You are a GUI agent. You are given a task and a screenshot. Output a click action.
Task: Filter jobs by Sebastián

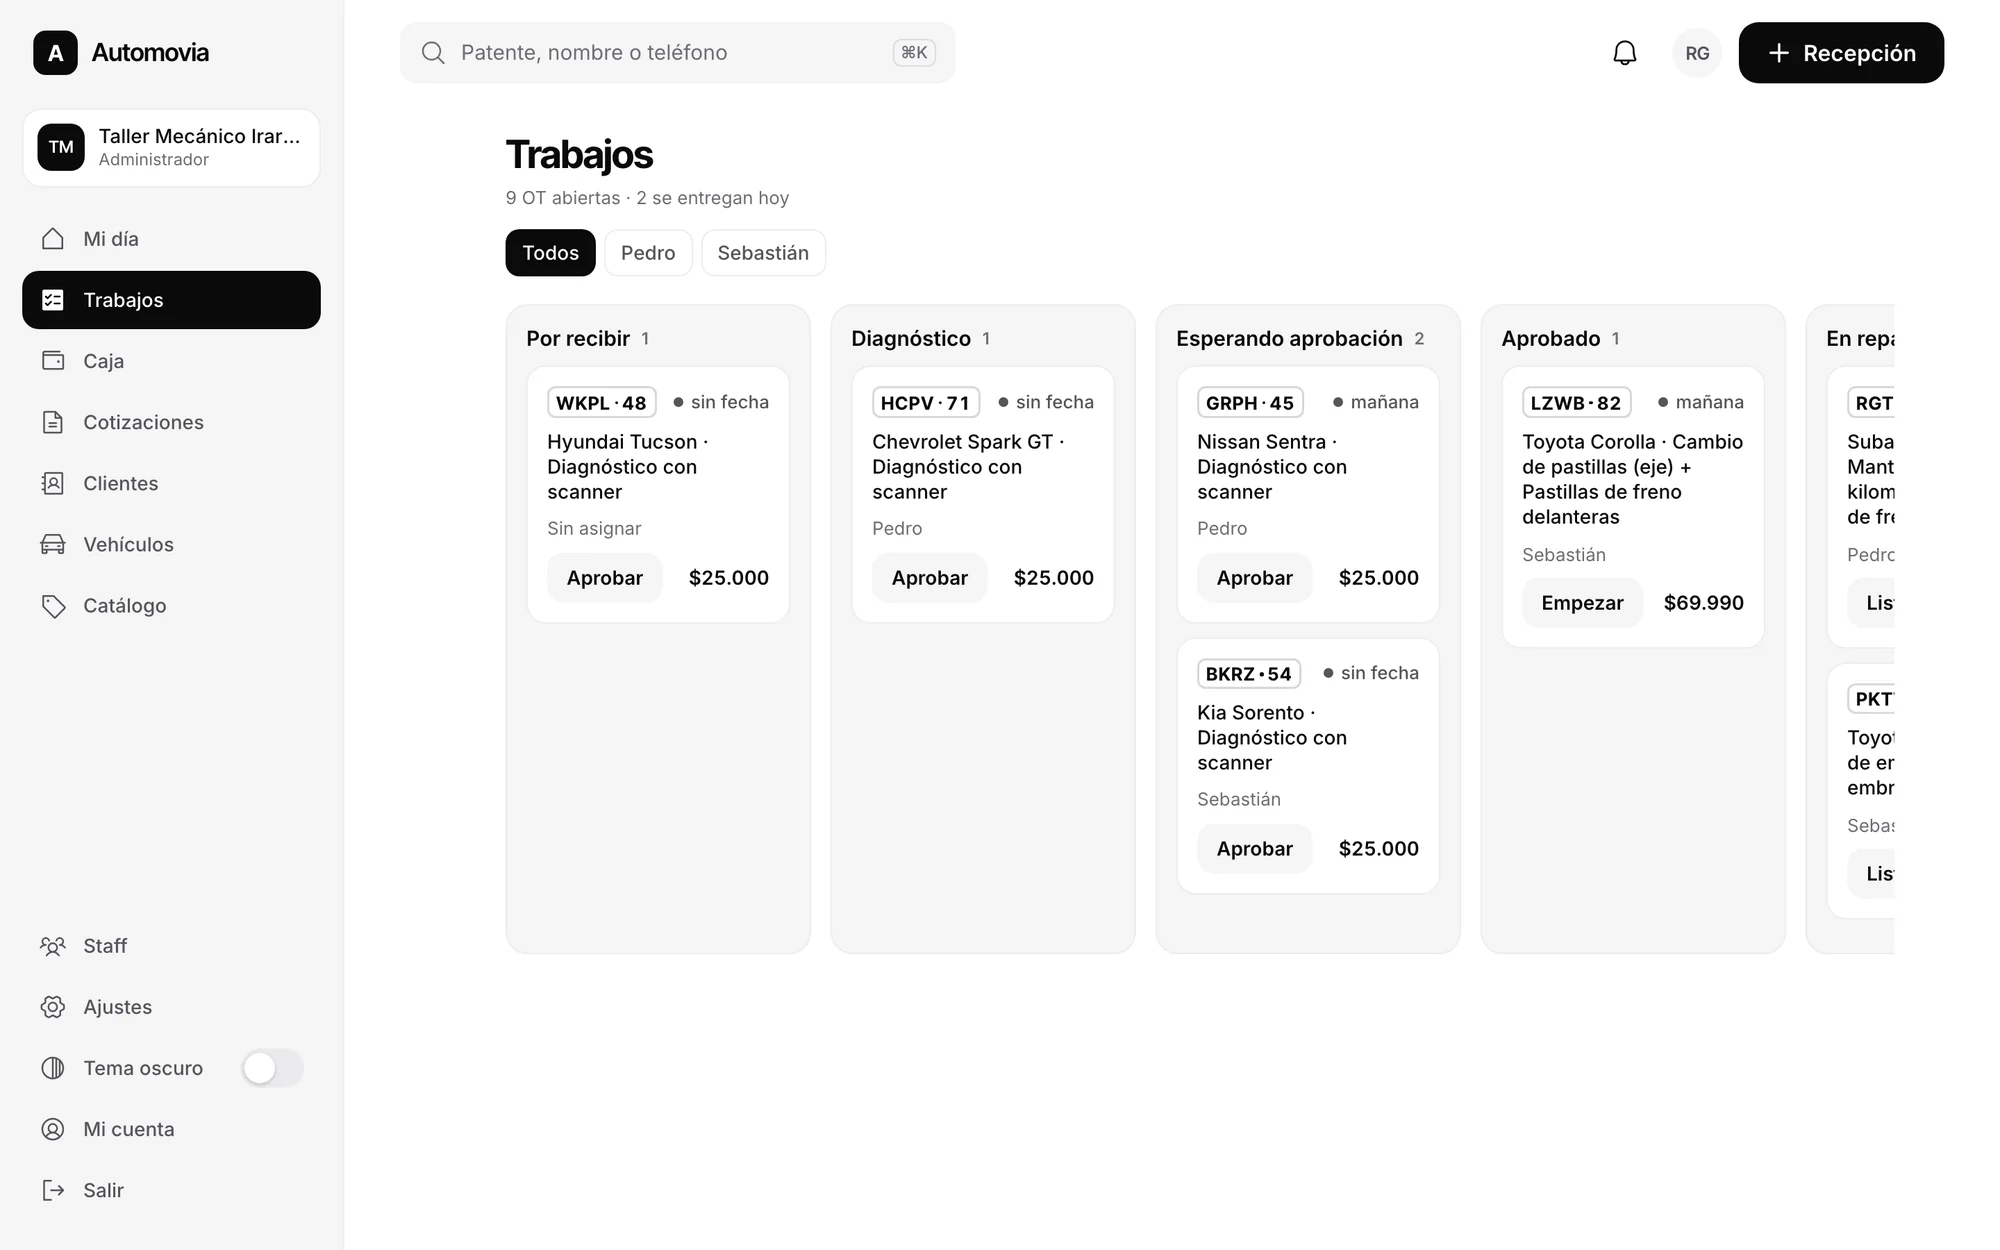[x=763, y=253]
